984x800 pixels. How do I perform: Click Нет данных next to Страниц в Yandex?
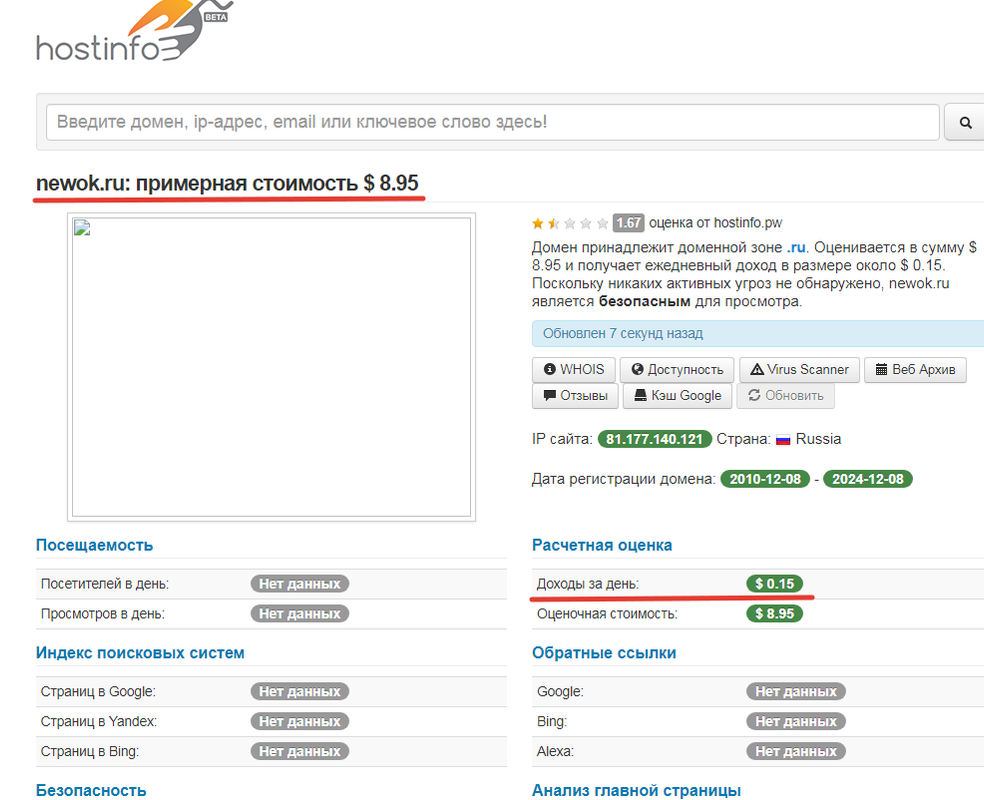[x=300, y=722]
